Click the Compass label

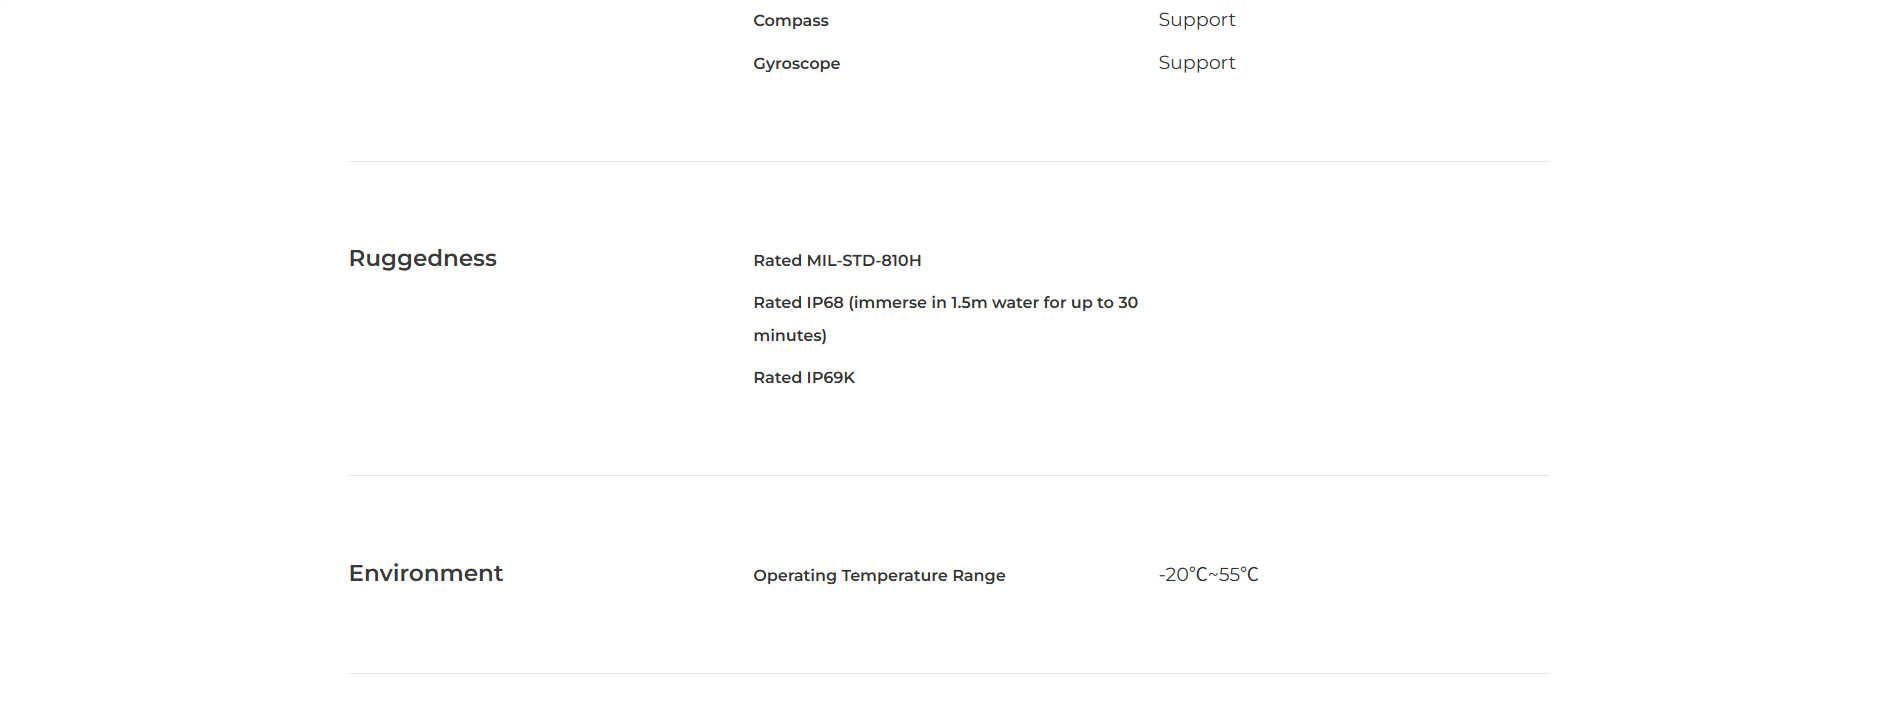(x=790, y=21)
